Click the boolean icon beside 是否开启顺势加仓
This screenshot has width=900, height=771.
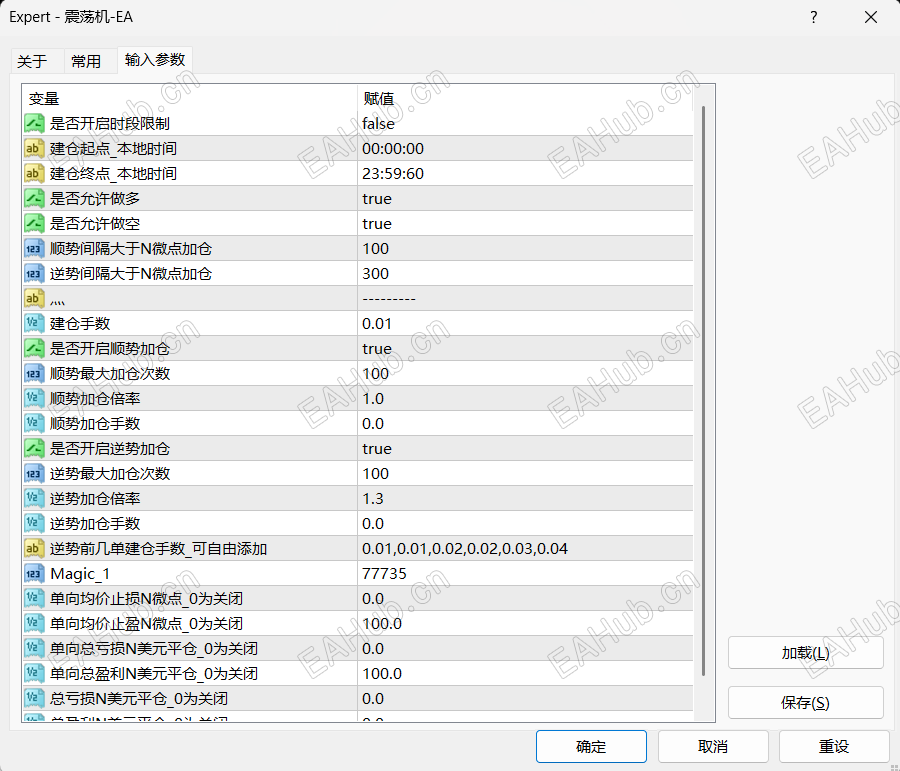[34, 348]
